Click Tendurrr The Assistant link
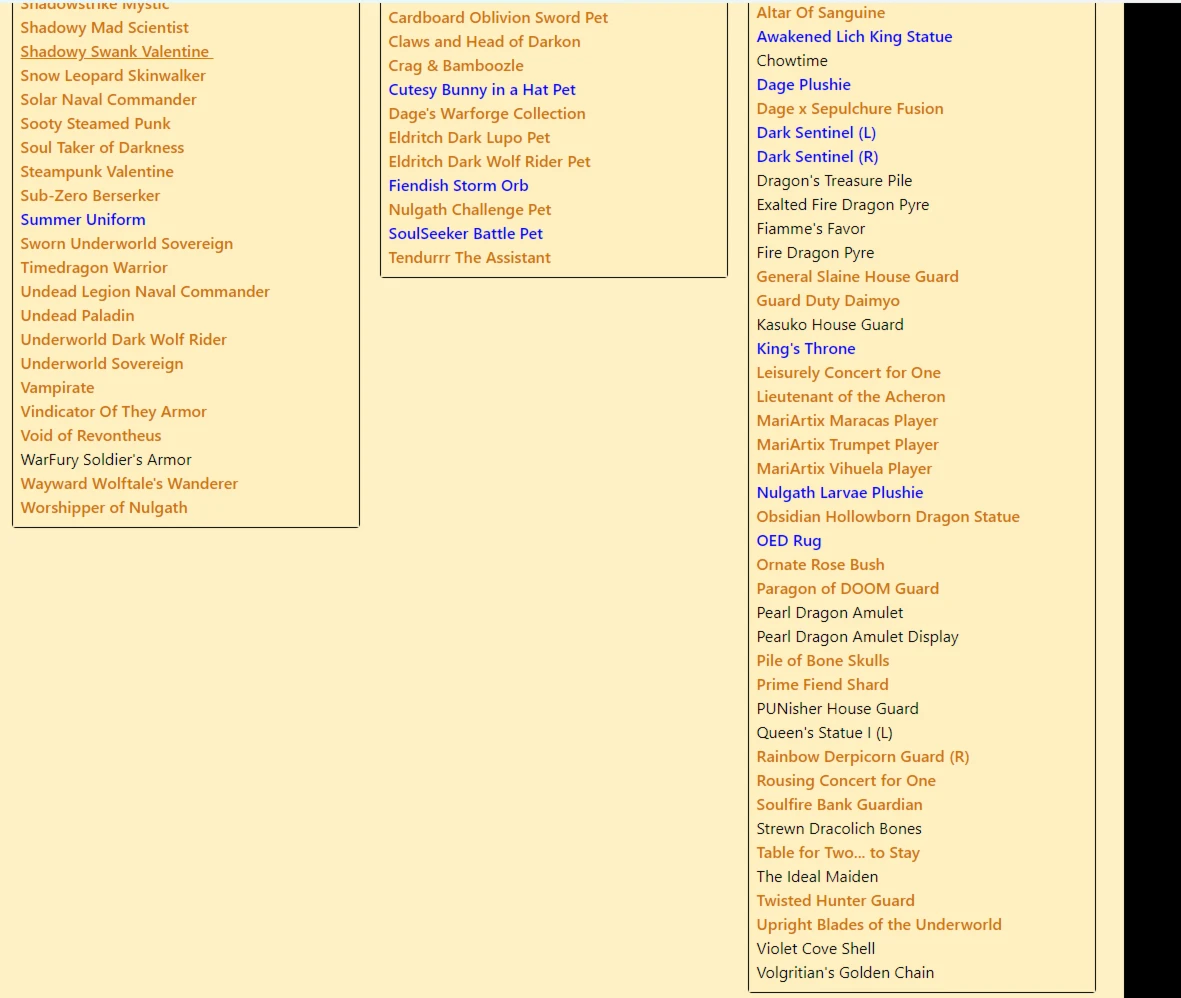The width and height of the screenshot is (1181, 998). click(x=469, y=258)
